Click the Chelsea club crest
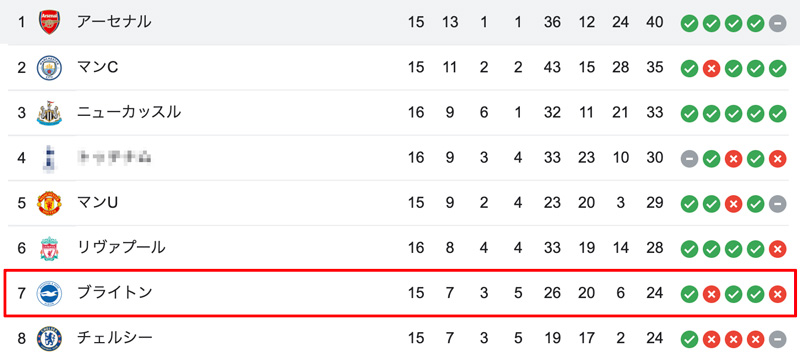This screenshot has height=360, width=800. click(x=49, y=338)
